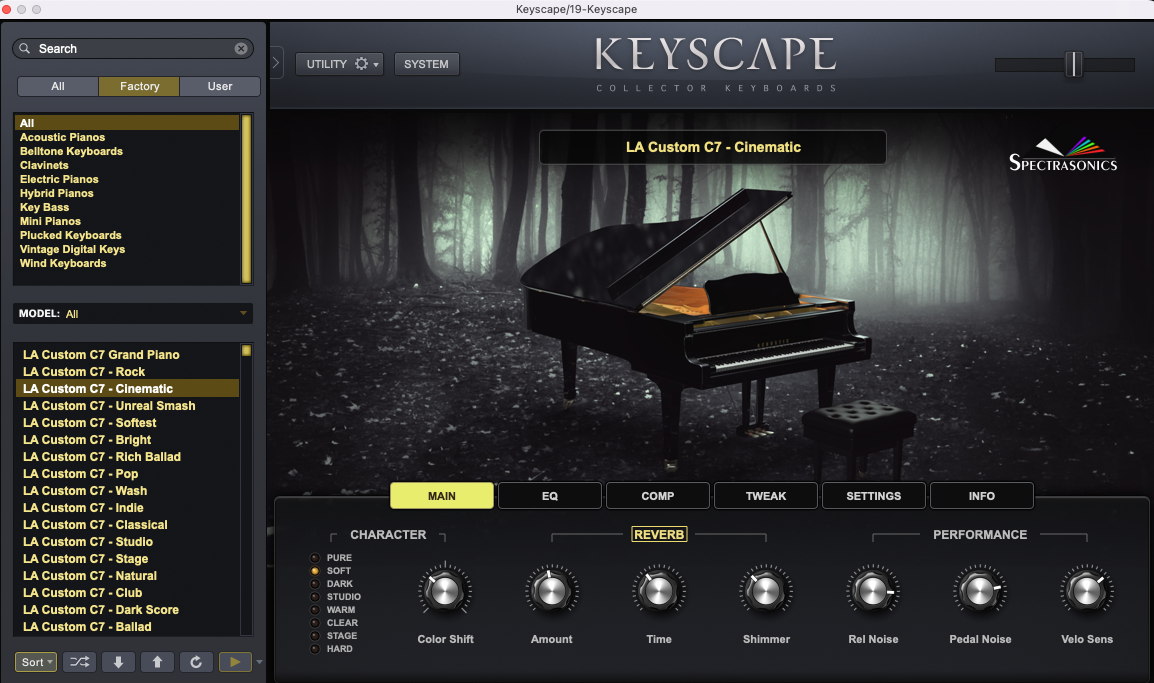Click the Rel Noise knob
This screenshot has height=683, width=1154.
point(873,591)
